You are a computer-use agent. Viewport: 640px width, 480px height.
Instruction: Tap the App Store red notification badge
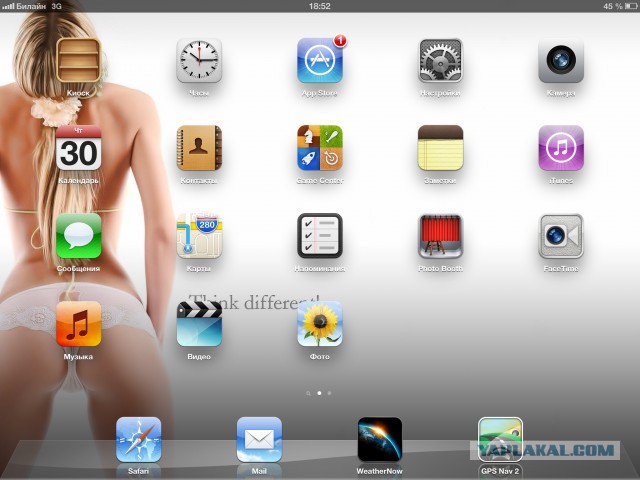coord(340,40)
